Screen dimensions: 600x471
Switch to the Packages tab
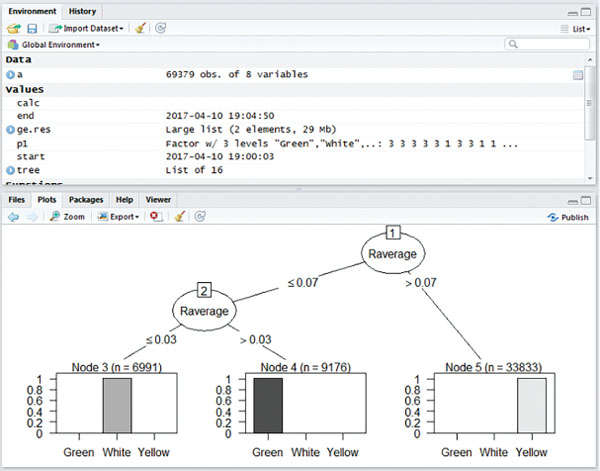[x=86, y=200]
